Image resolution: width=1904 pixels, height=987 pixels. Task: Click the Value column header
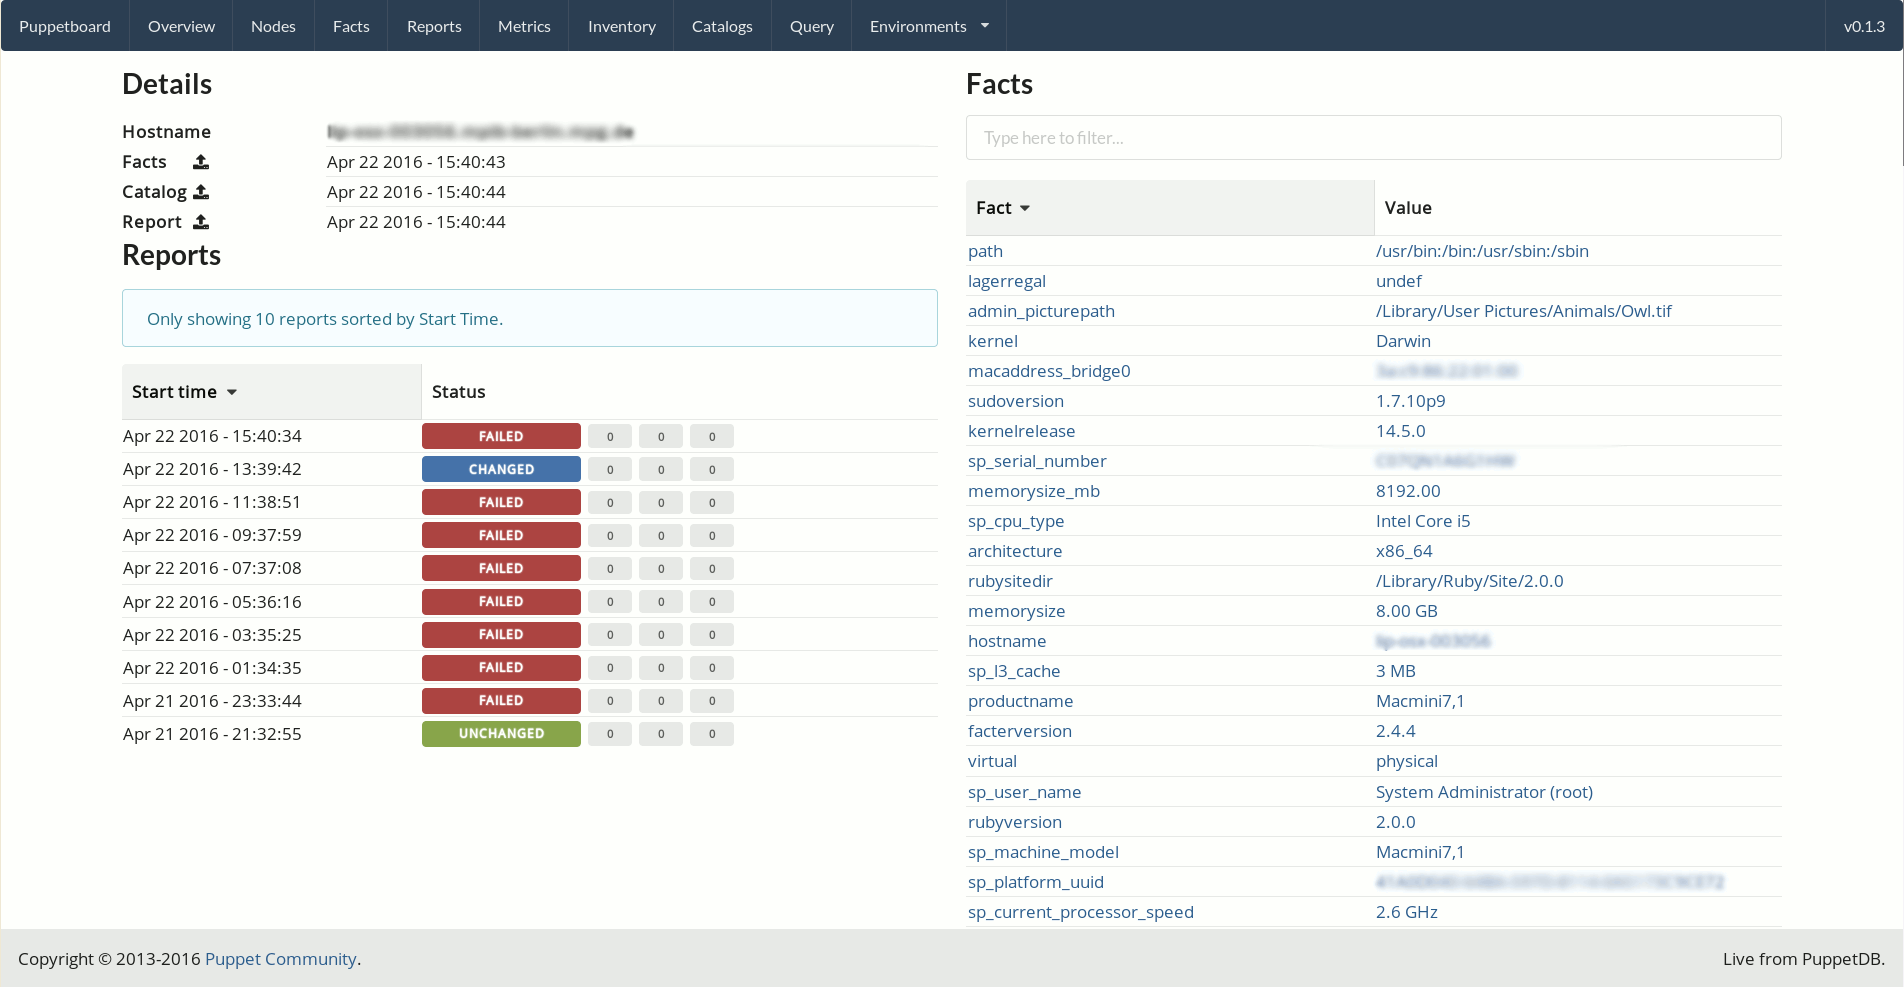pos(1408,208)
